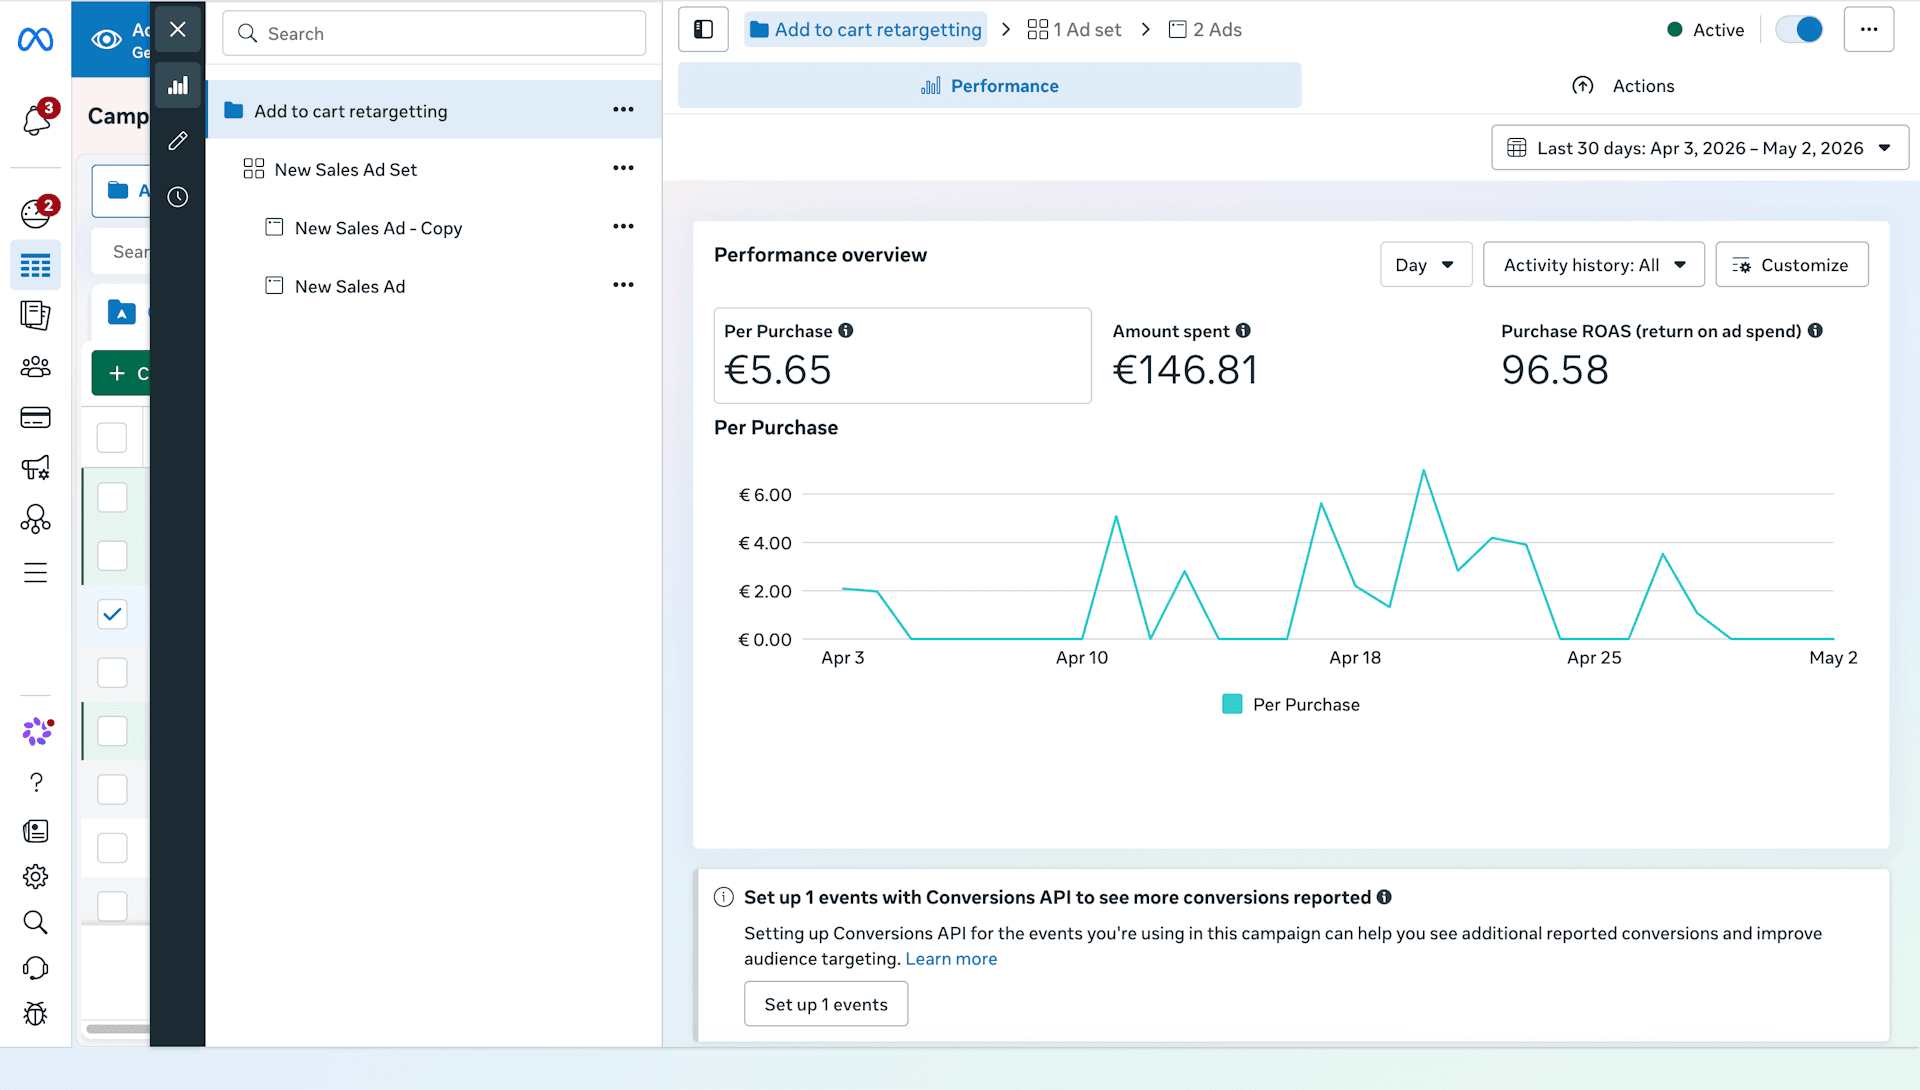
Task: Open the Help question mark icon
Action: tap(36, 782)
